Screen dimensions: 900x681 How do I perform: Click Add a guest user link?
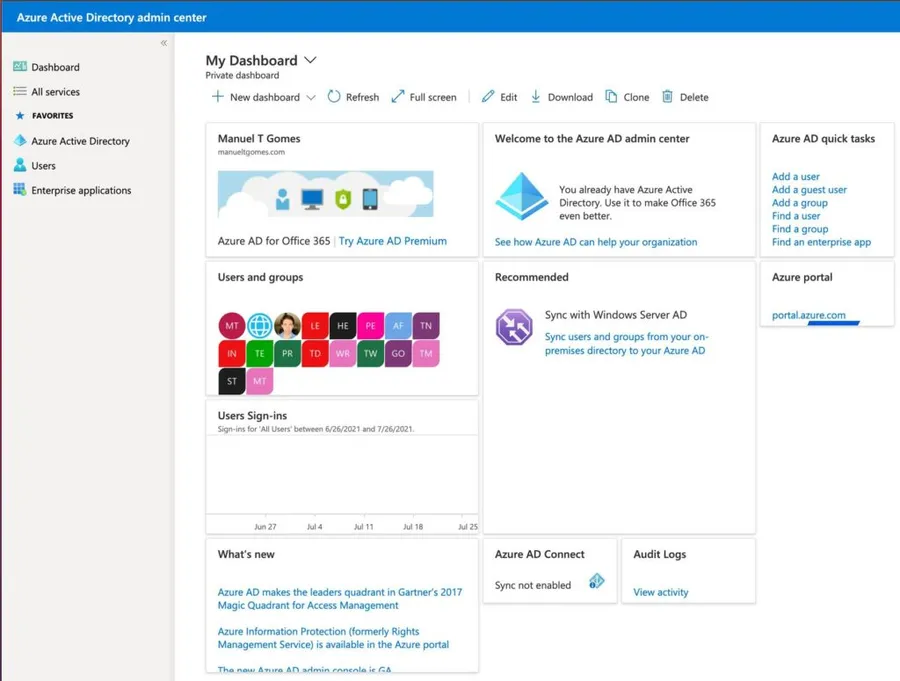809,190
